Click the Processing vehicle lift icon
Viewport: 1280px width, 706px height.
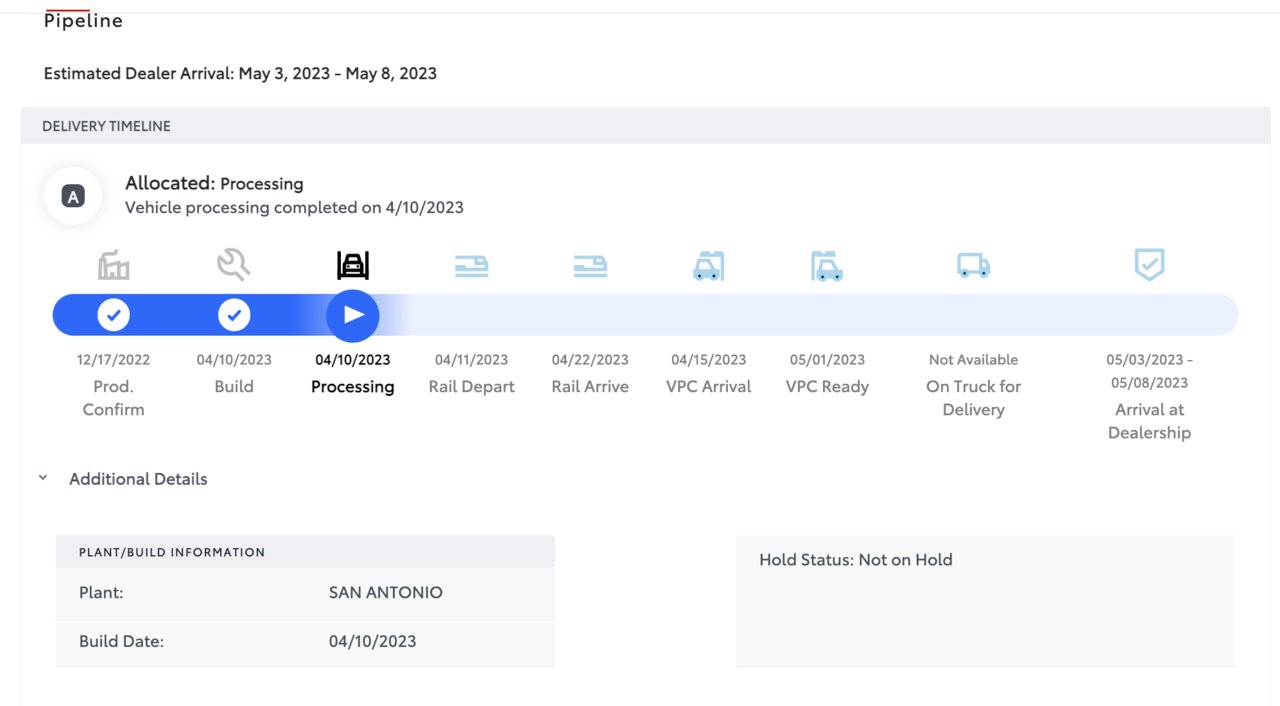point(353,265)
